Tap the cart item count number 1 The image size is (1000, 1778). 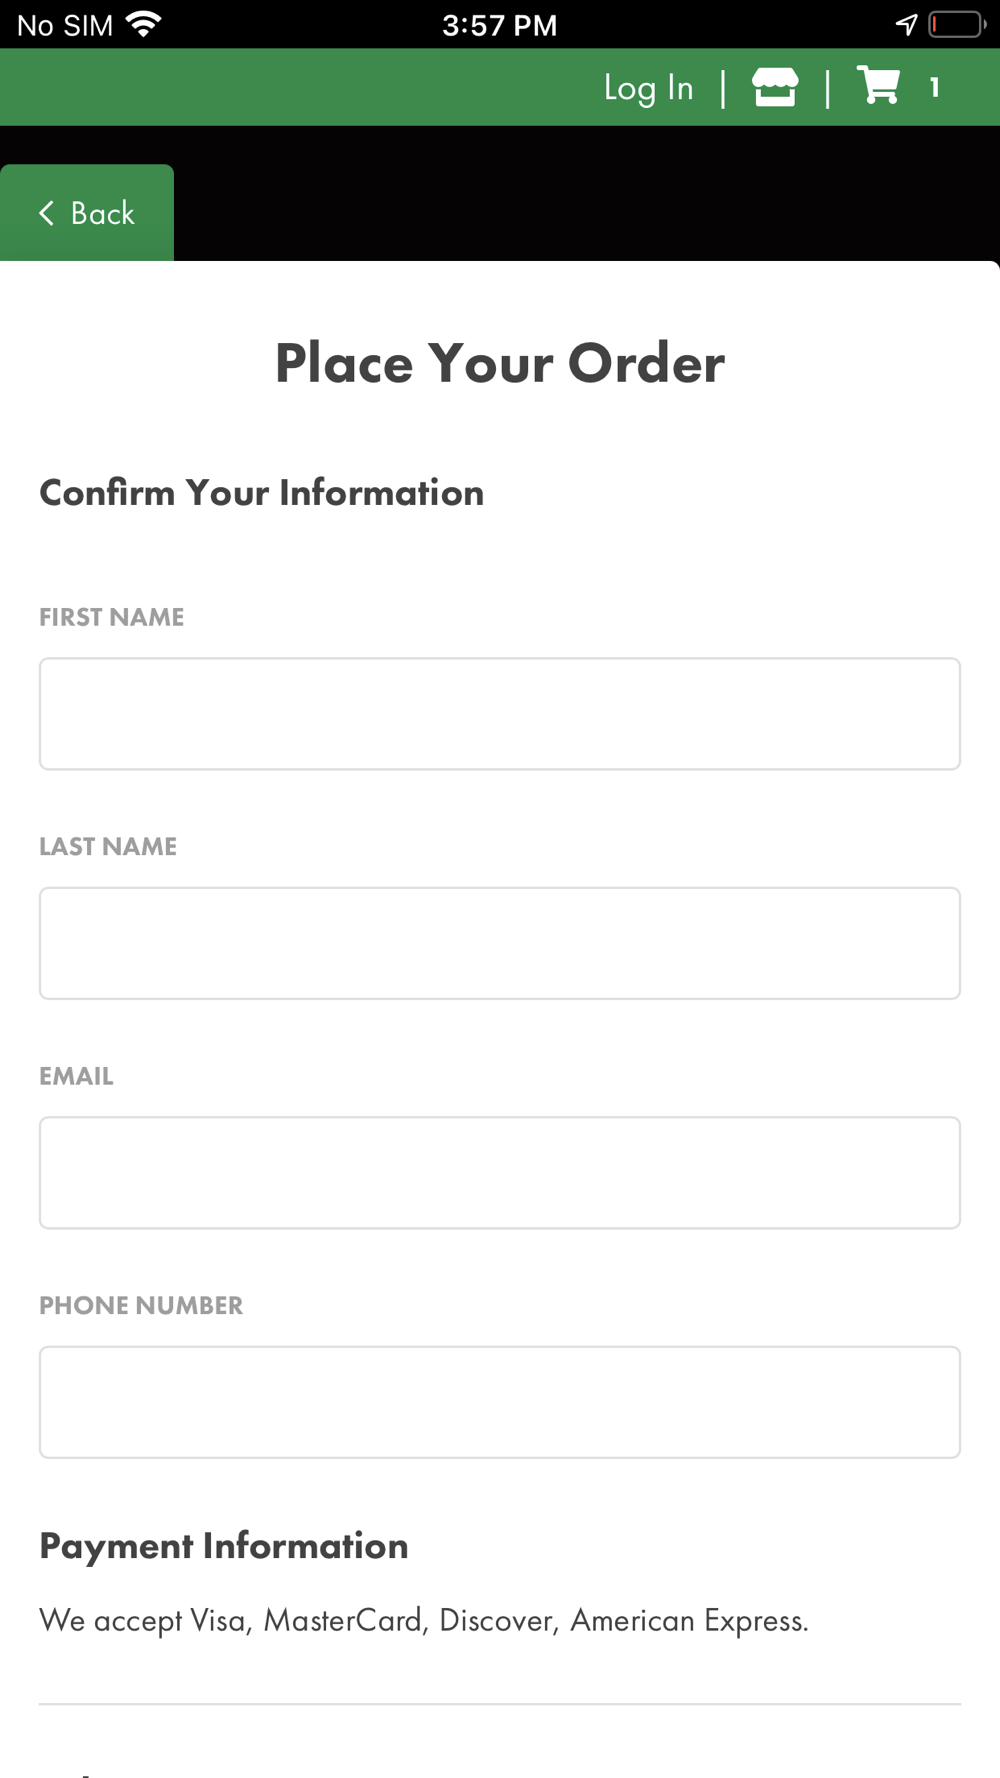[935, 88]
